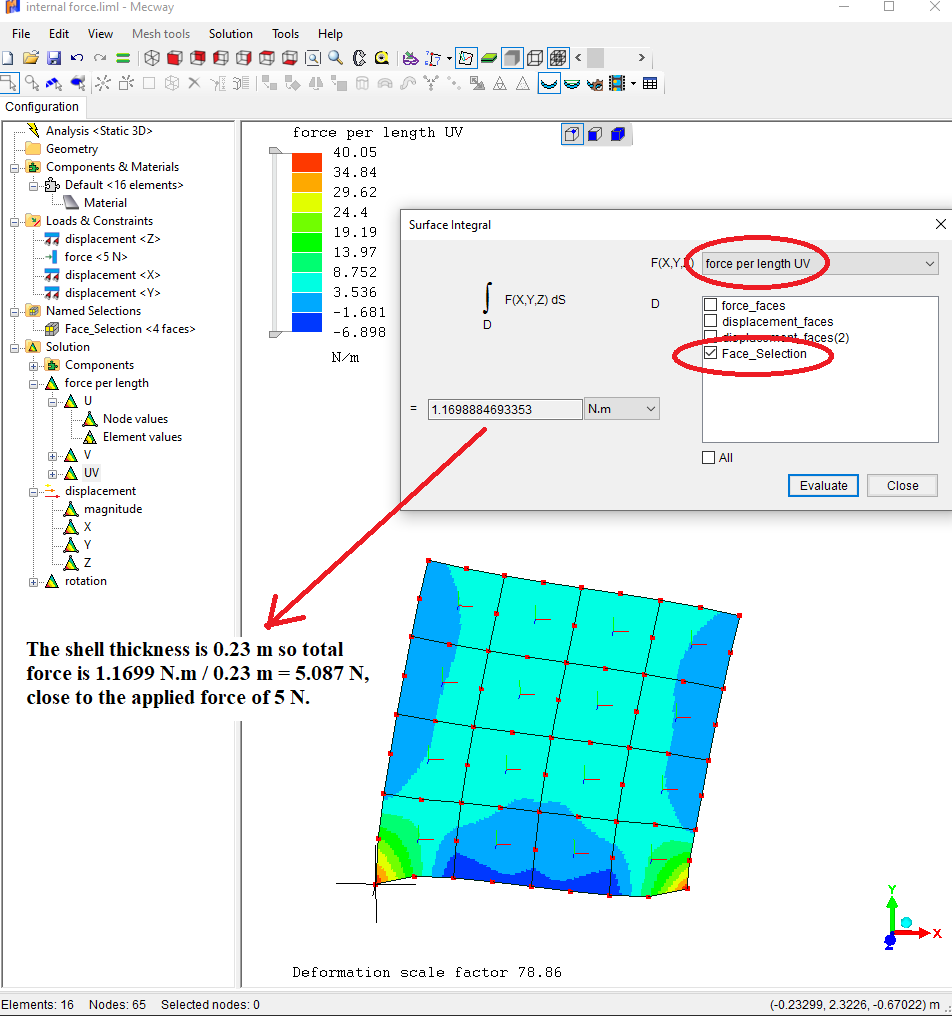Click the new node star icon
This screenshot has width=952, height=1016.
coord(102,84)
